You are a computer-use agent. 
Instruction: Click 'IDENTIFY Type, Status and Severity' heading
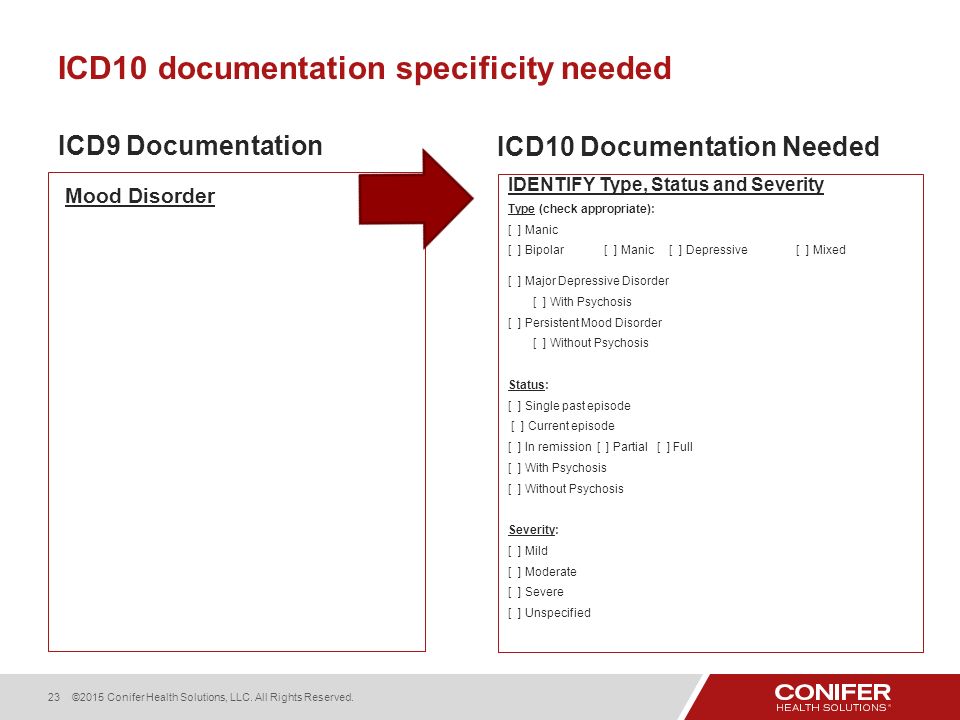(x=666, y=184)
